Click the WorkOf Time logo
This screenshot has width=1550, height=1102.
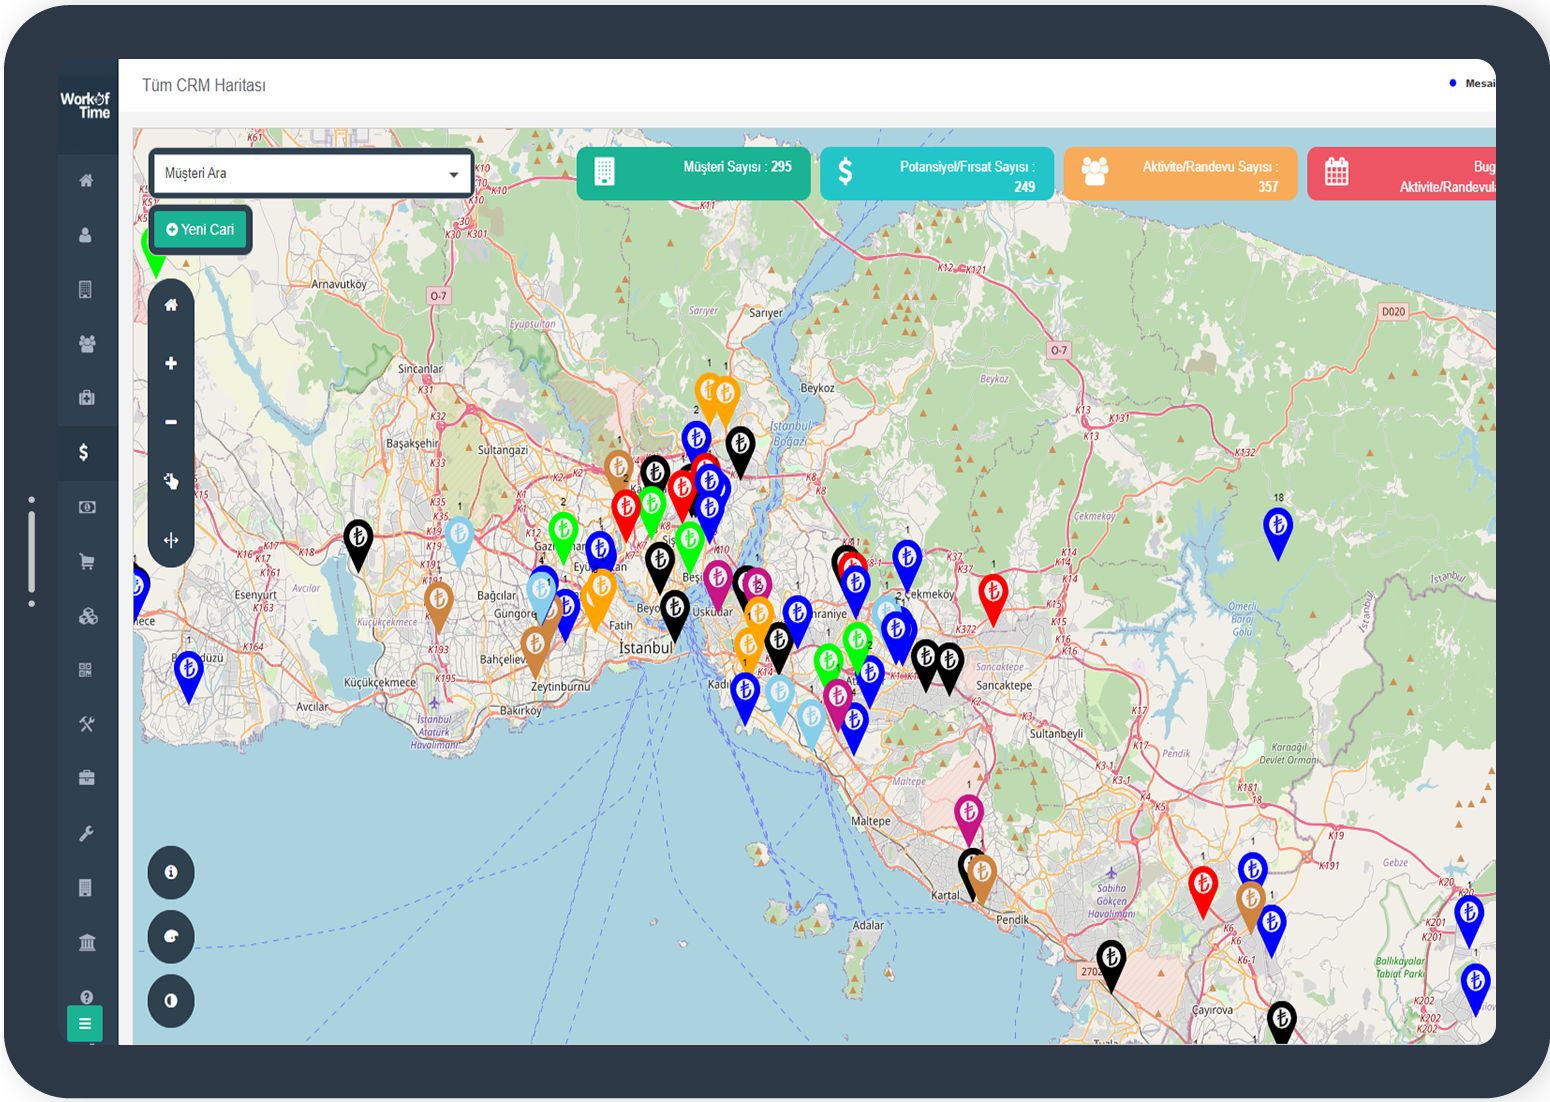86,105
